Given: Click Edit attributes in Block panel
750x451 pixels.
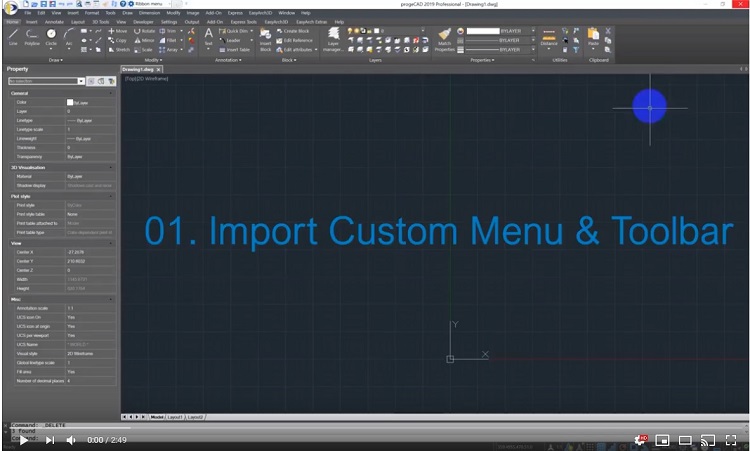Looking at the screenshot, I should (294, 49).
